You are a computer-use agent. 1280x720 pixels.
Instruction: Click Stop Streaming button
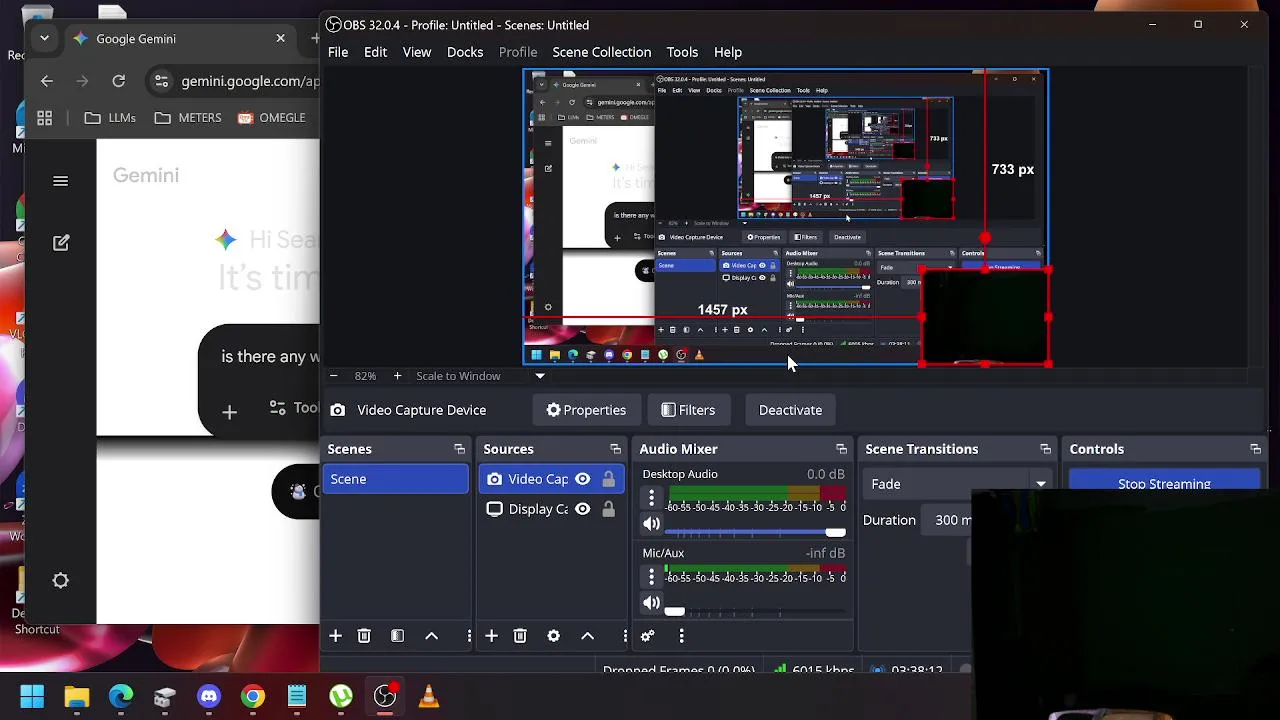pyautogui.click(x=1164, y=482)
